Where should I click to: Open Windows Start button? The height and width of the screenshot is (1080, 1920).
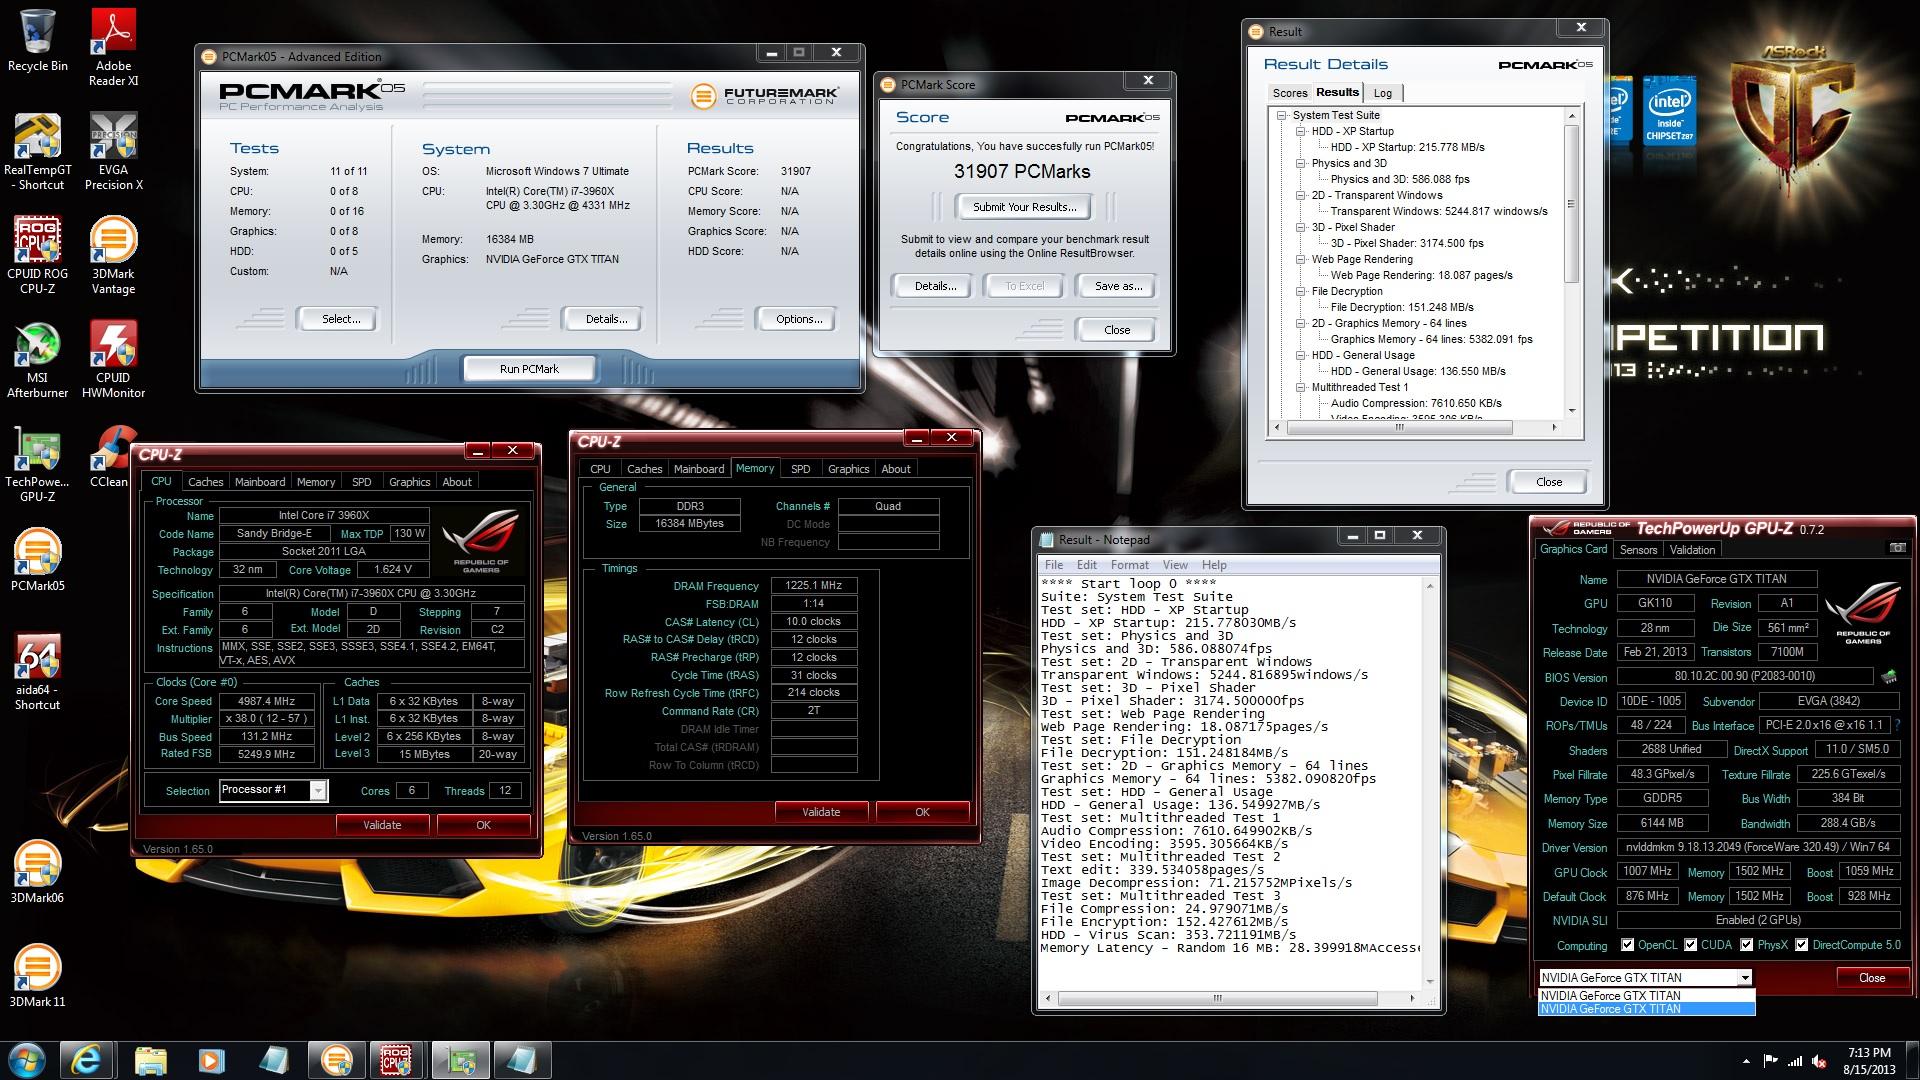point(25,1060)
